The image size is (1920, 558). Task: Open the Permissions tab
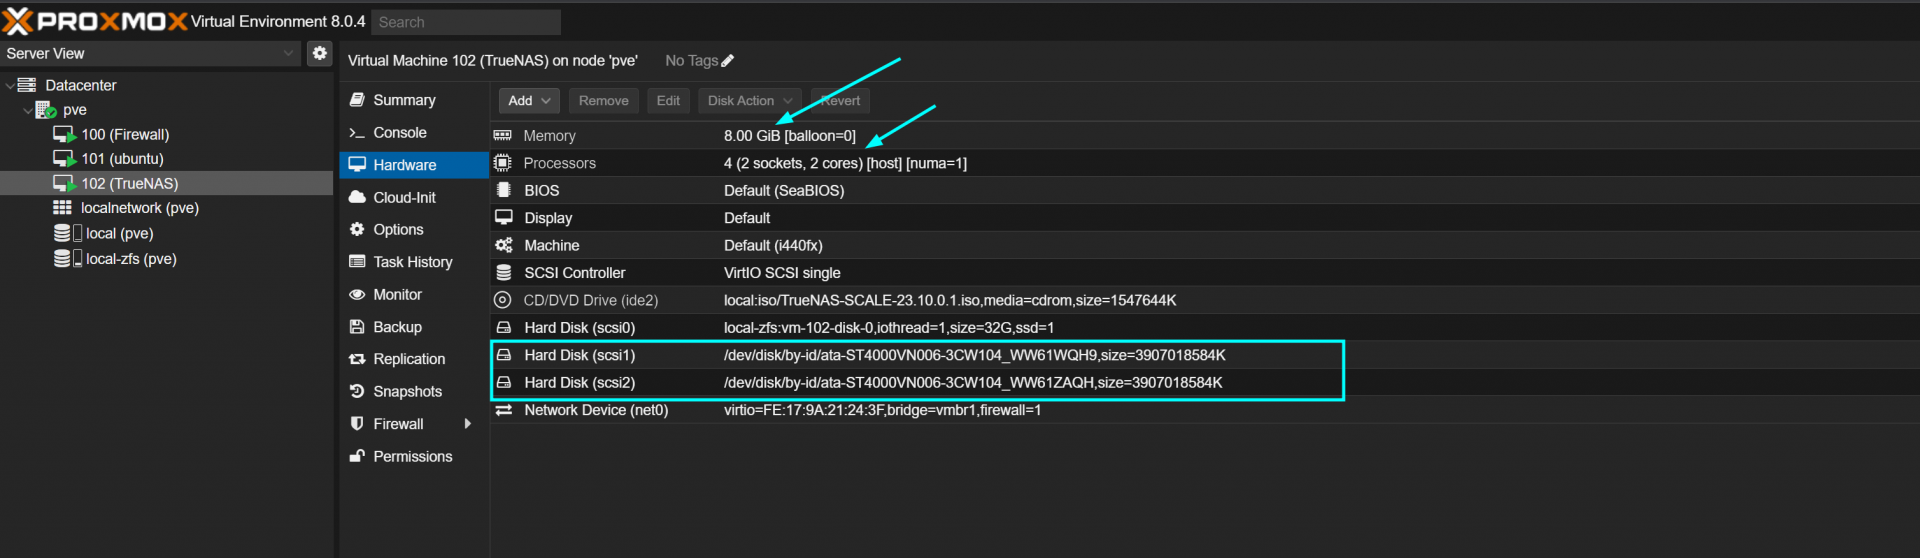pos(414,456)
